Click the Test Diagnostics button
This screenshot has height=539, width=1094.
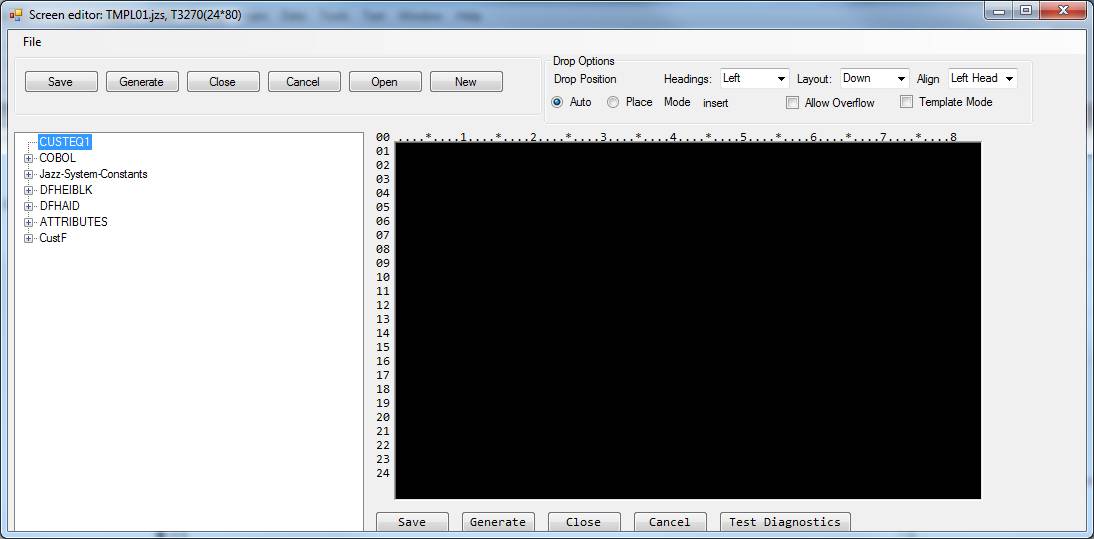[785, 522]
